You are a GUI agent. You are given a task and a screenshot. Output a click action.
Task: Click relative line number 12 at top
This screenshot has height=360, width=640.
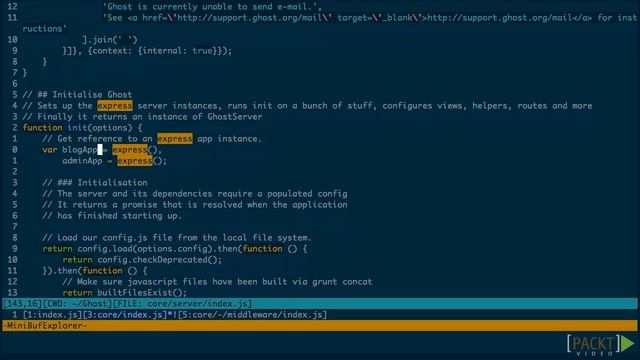point(12,7)
